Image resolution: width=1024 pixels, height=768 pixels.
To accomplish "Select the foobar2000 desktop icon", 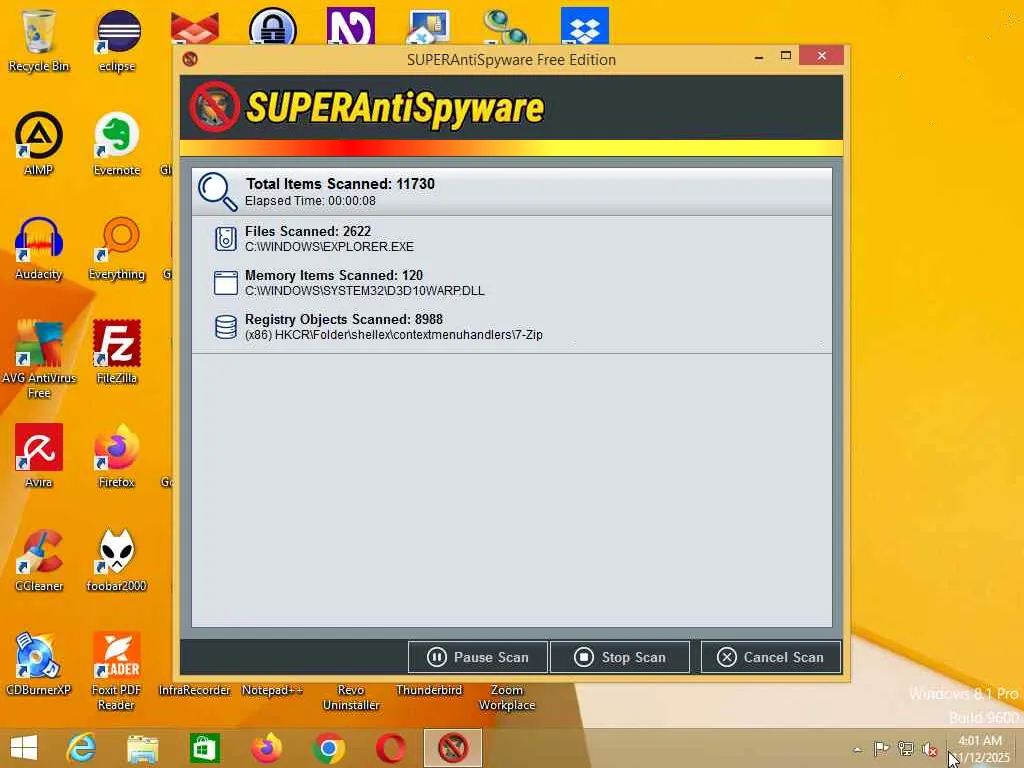I will [x=118, y=560].
